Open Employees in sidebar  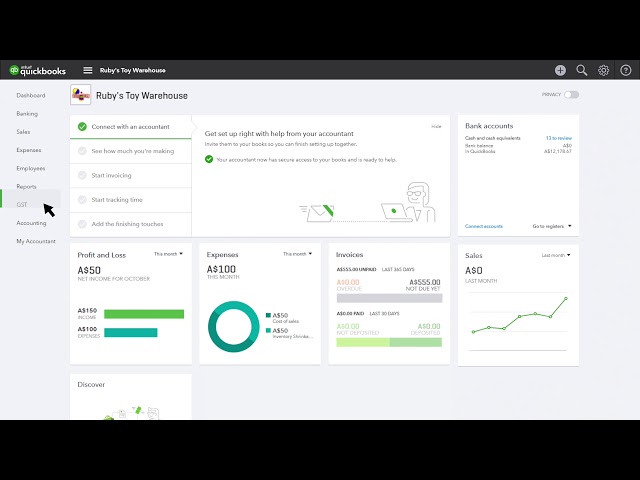point(31,168)
